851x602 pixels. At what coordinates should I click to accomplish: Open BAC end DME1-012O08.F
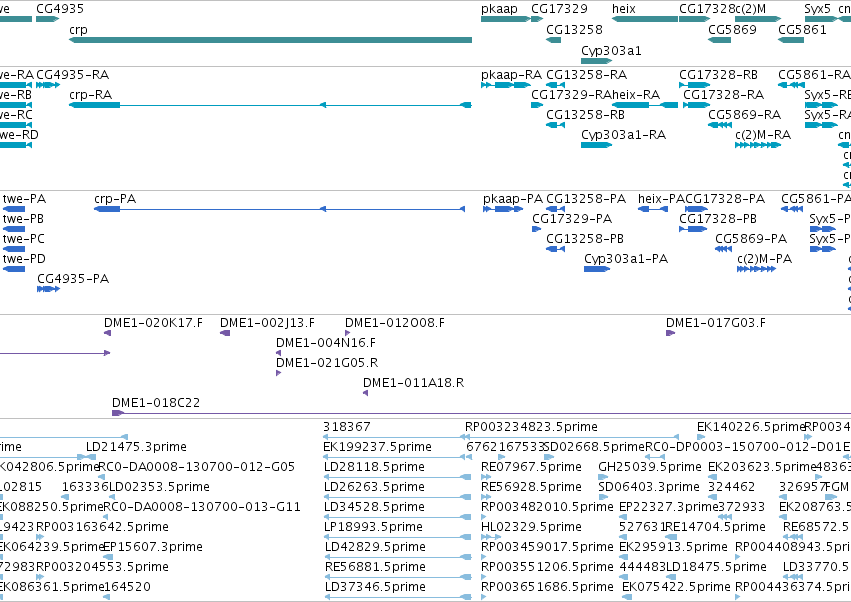(347, 333)
